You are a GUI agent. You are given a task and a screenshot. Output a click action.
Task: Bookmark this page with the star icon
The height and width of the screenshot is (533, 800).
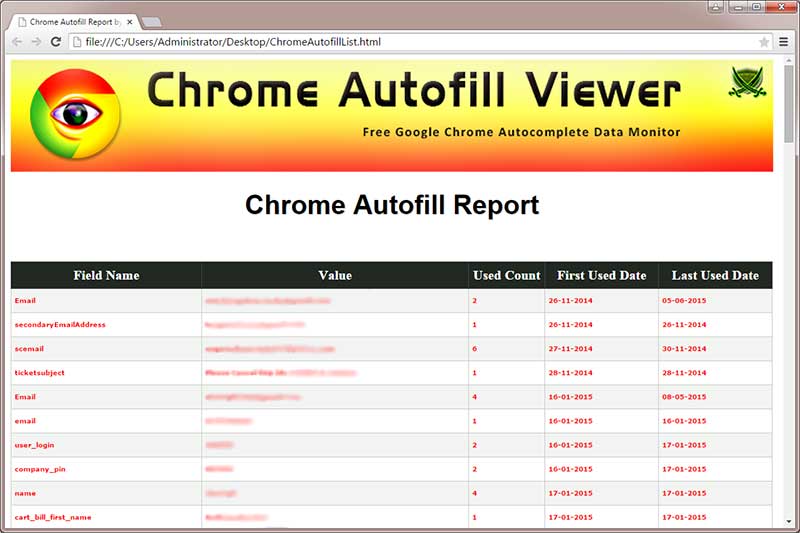tap(764, 42)
